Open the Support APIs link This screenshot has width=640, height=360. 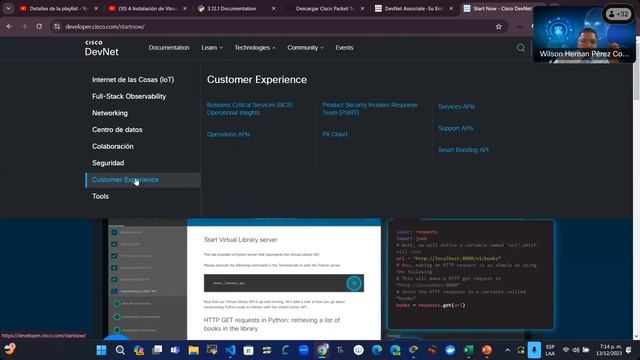click(456, 128)
